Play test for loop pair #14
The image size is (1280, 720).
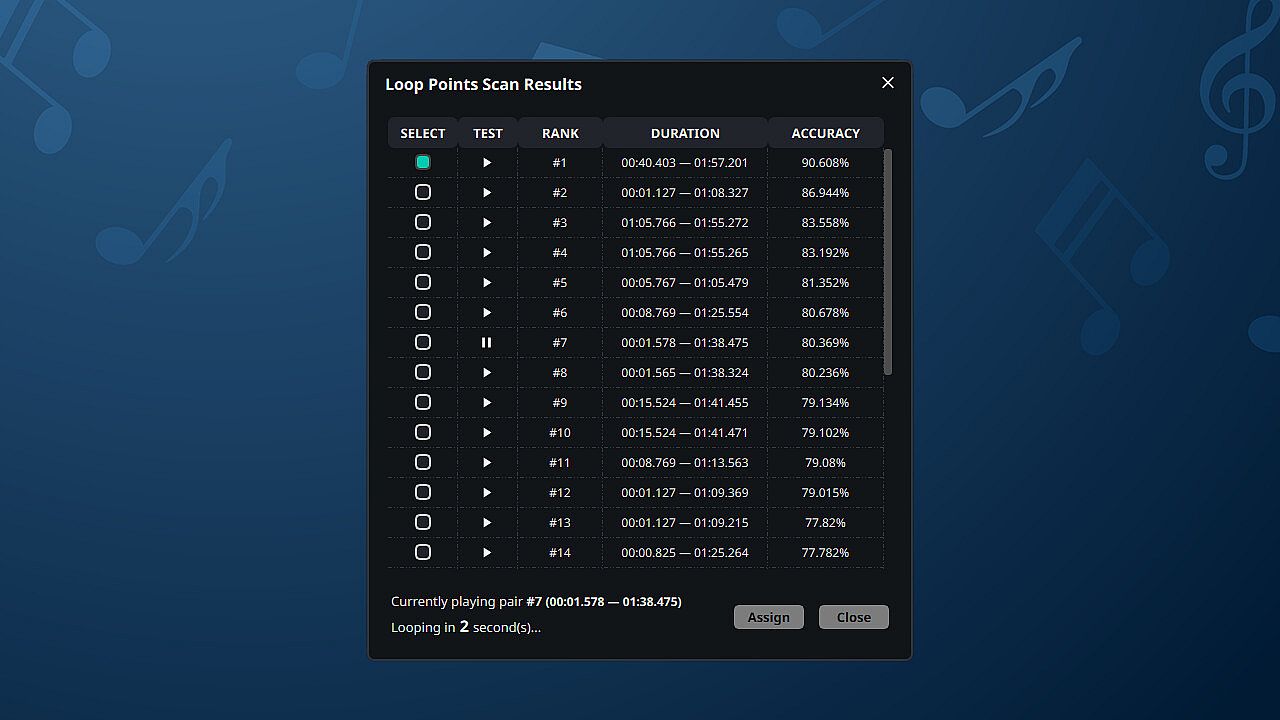tap(487, 552)
